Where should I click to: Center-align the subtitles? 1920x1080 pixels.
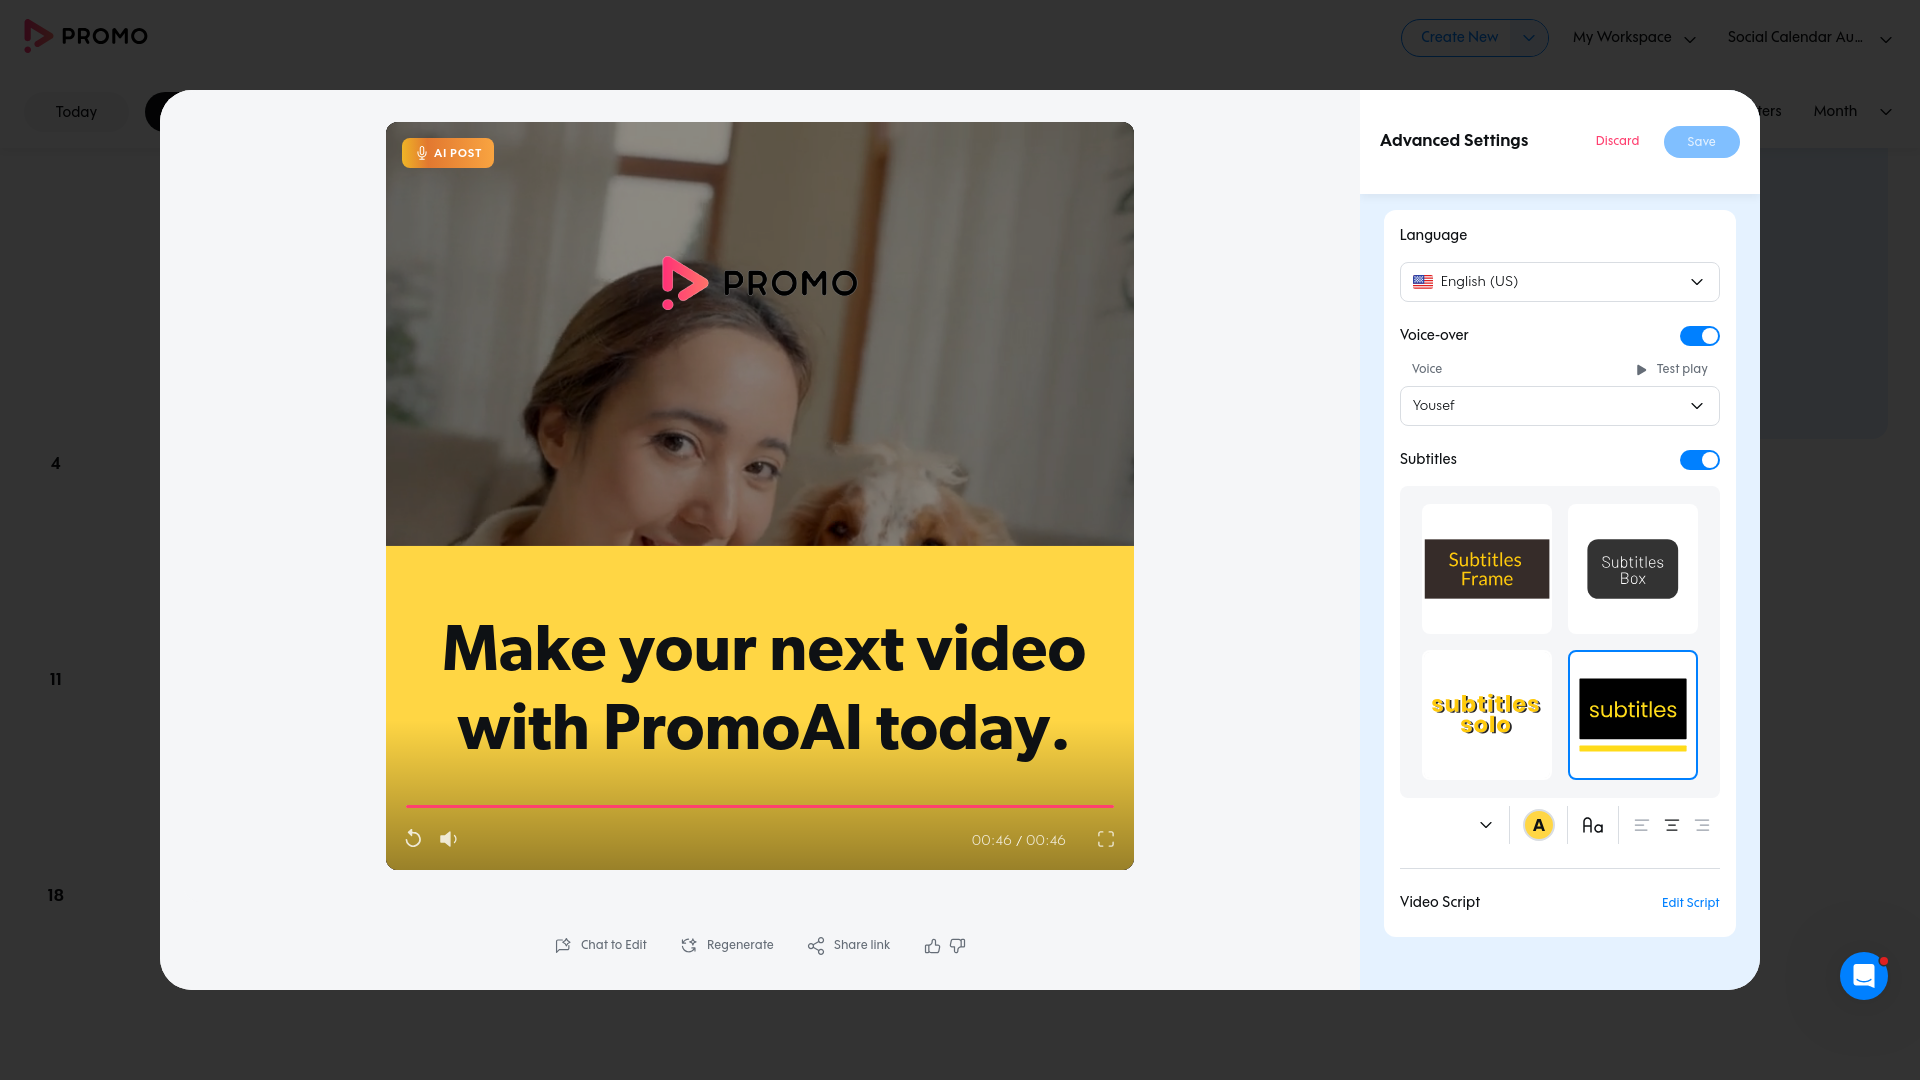[1672, 826]
